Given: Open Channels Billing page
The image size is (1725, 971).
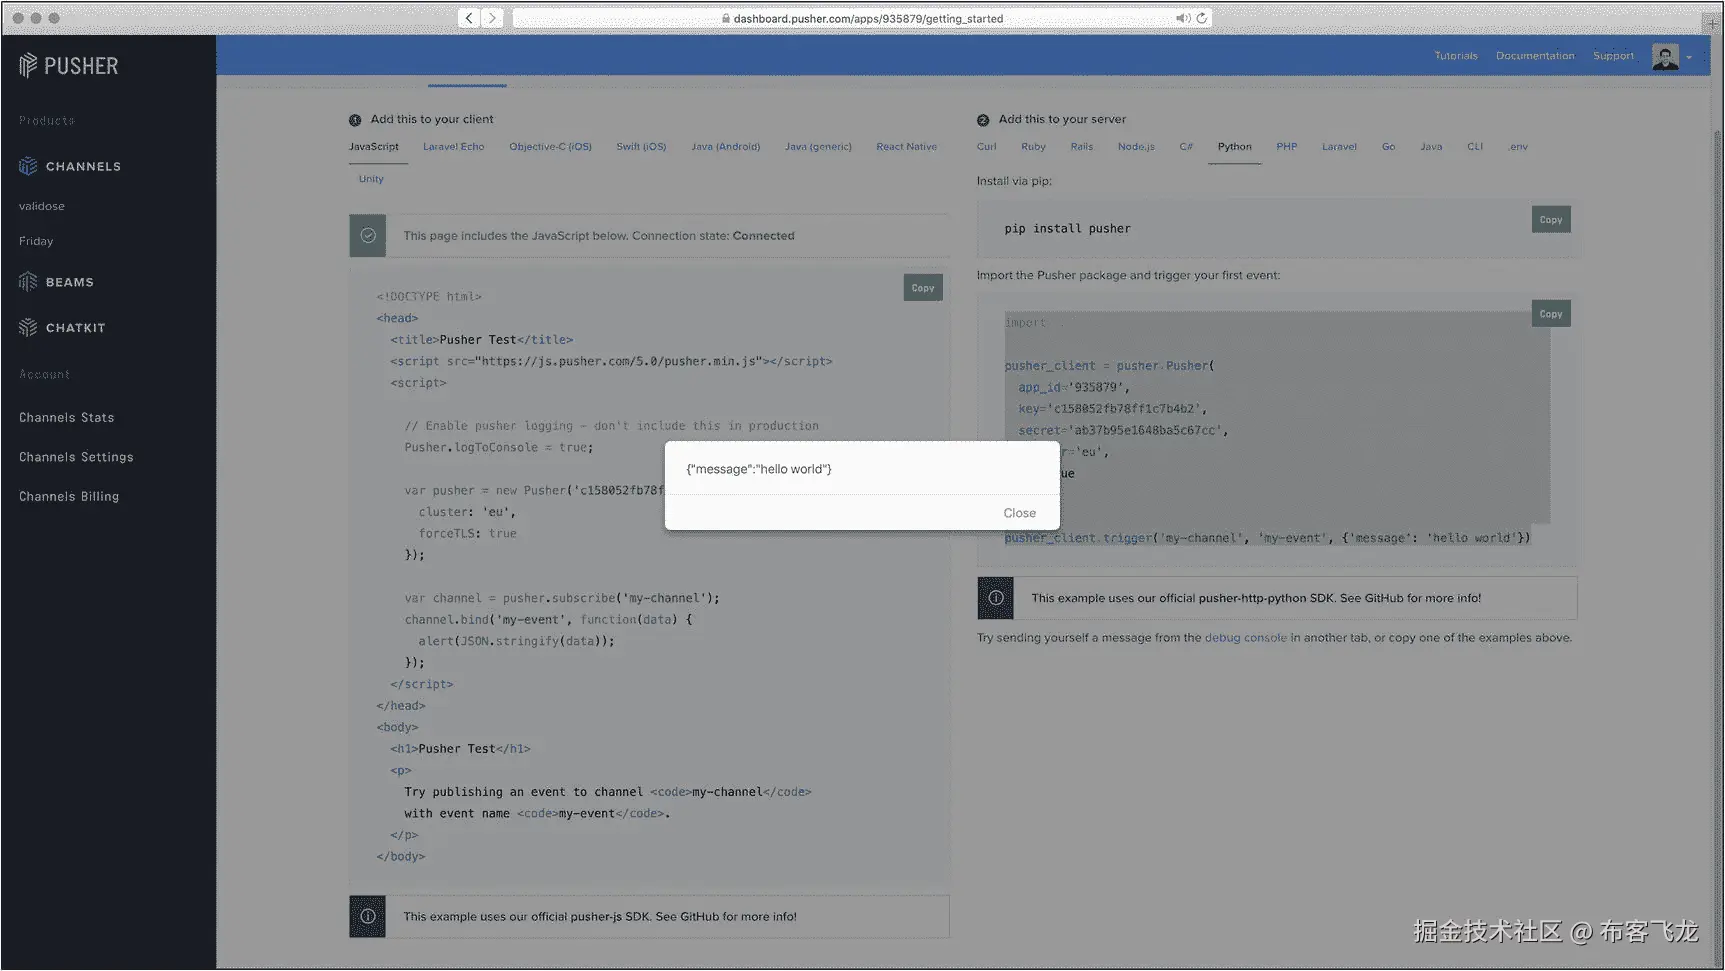Looking at the screenshot, I should click(x=69, y=497).
